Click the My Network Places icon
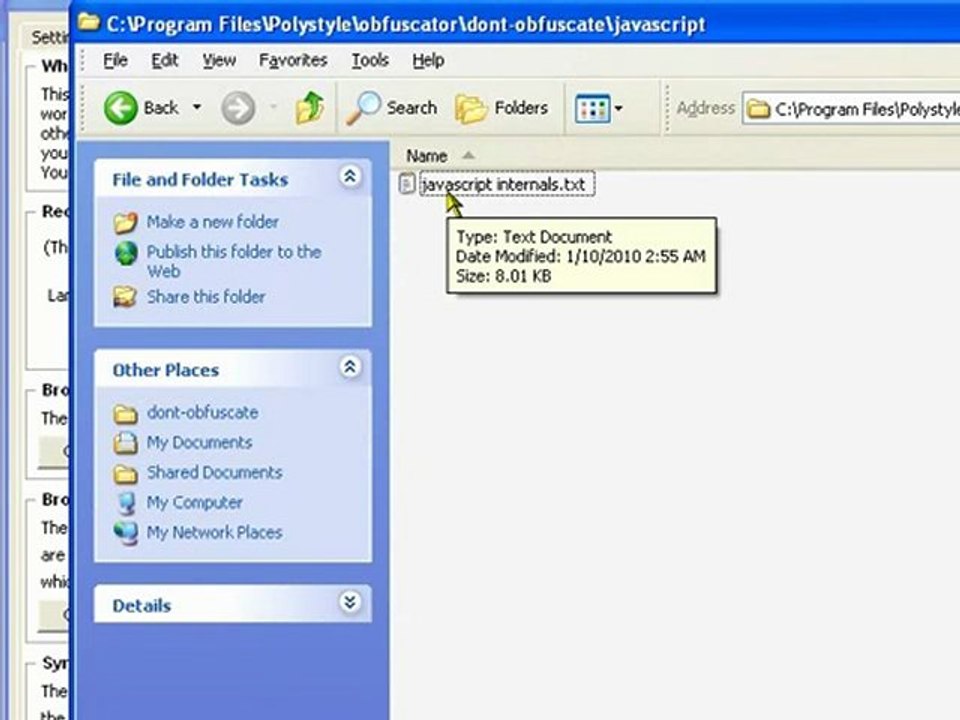The image size is (960, 720). [126, 532]
